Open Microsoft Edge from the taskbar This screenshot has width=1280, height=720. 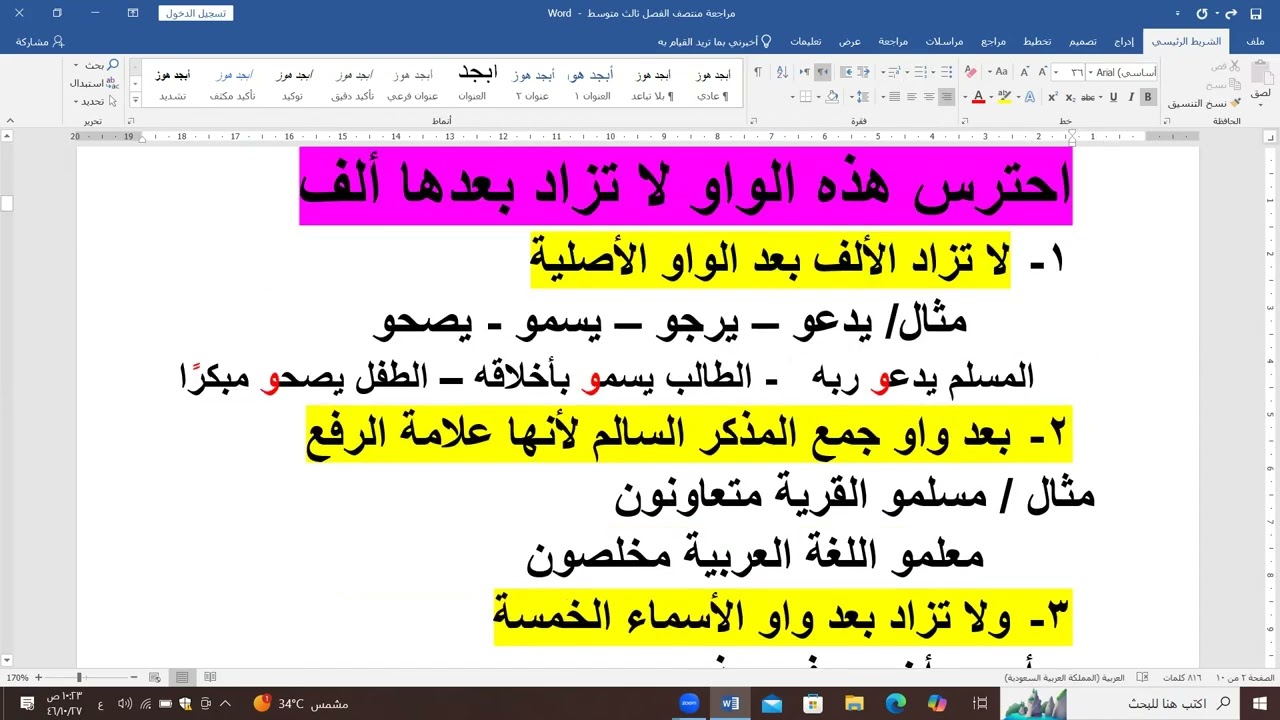coord(895,704)
